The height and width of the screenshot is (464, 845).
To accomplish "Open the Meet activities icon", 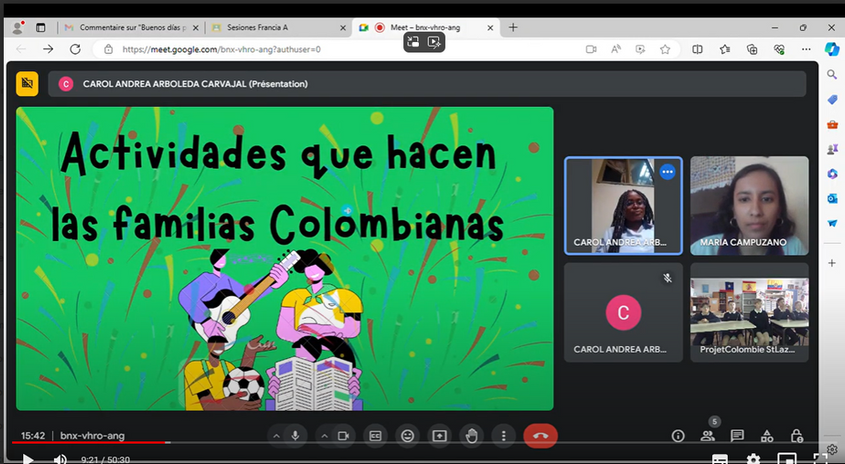I will [x=767, y=436].
